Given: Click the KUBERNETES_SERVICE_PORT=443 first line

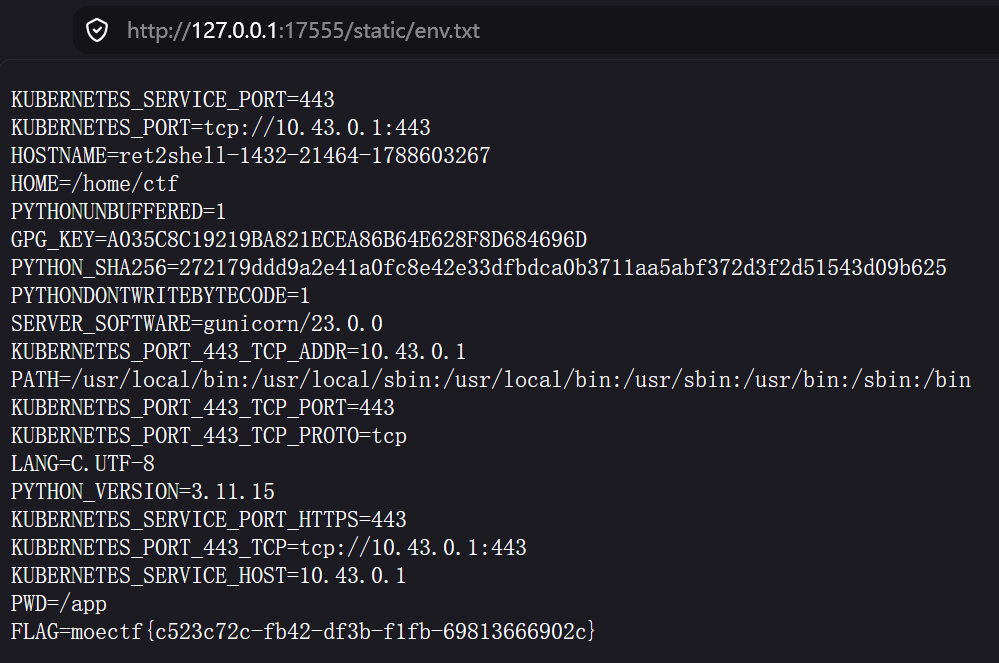Looking at the screenshot, I should [x=173, y=99].
